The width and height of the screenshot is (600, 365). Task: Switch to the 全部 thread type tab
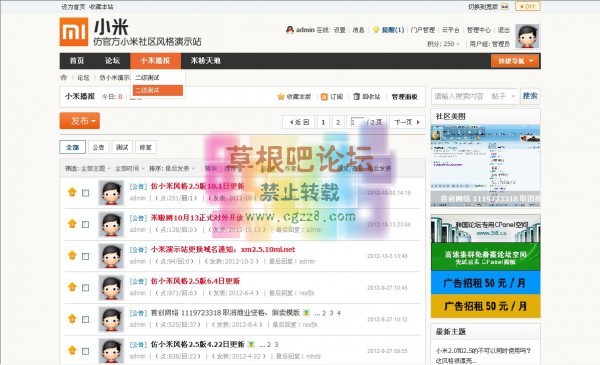(x=73, y=147)
